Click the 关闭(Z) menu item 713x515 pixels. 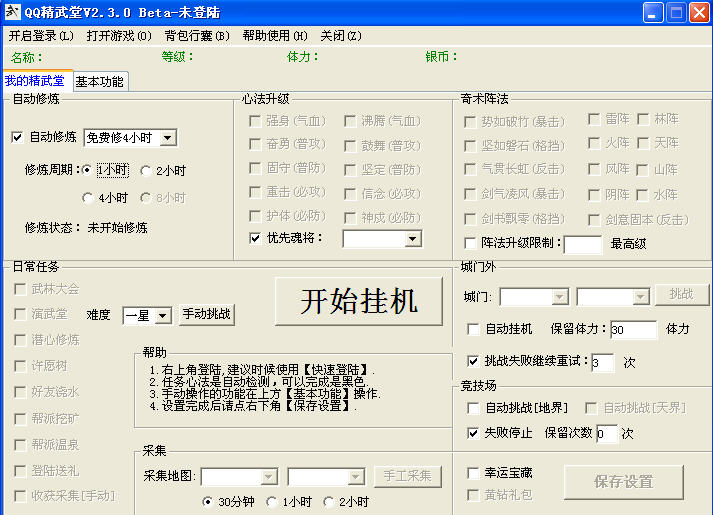pos(341,36)
